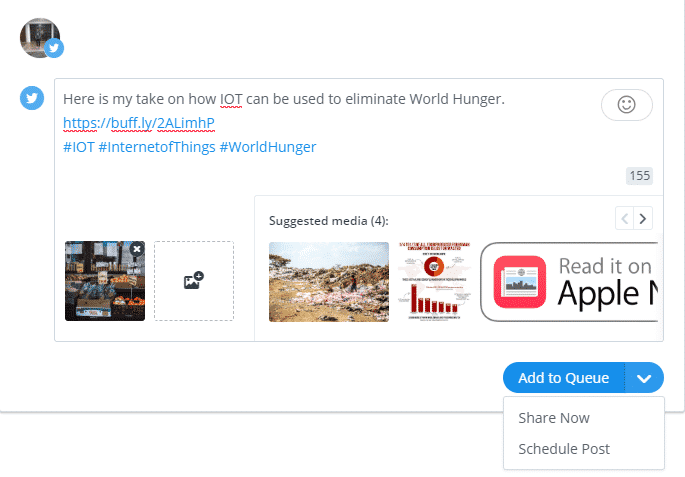685x477 pixels.
Task: Click the #InternetofThings hashtag
Action: pos(157,147)
